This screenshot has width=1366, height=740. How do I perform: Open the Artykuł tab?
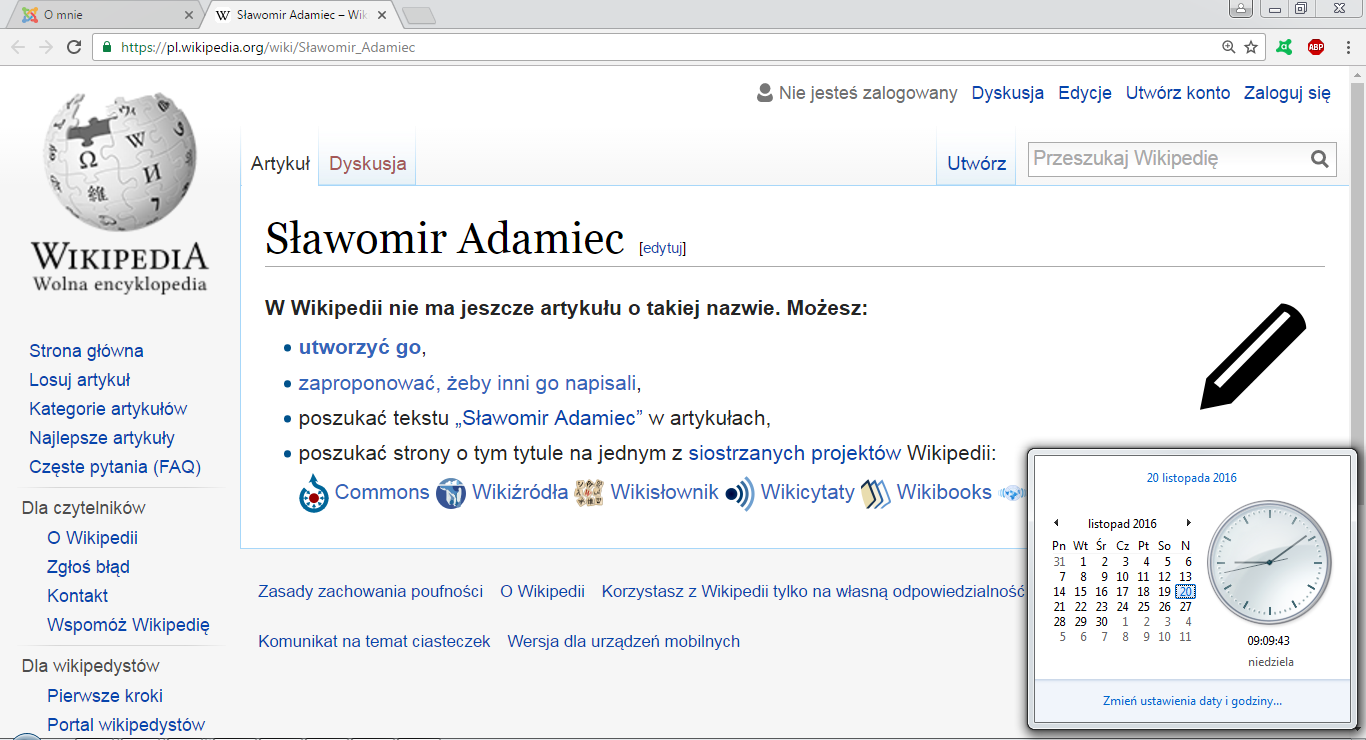click(280, 164)
